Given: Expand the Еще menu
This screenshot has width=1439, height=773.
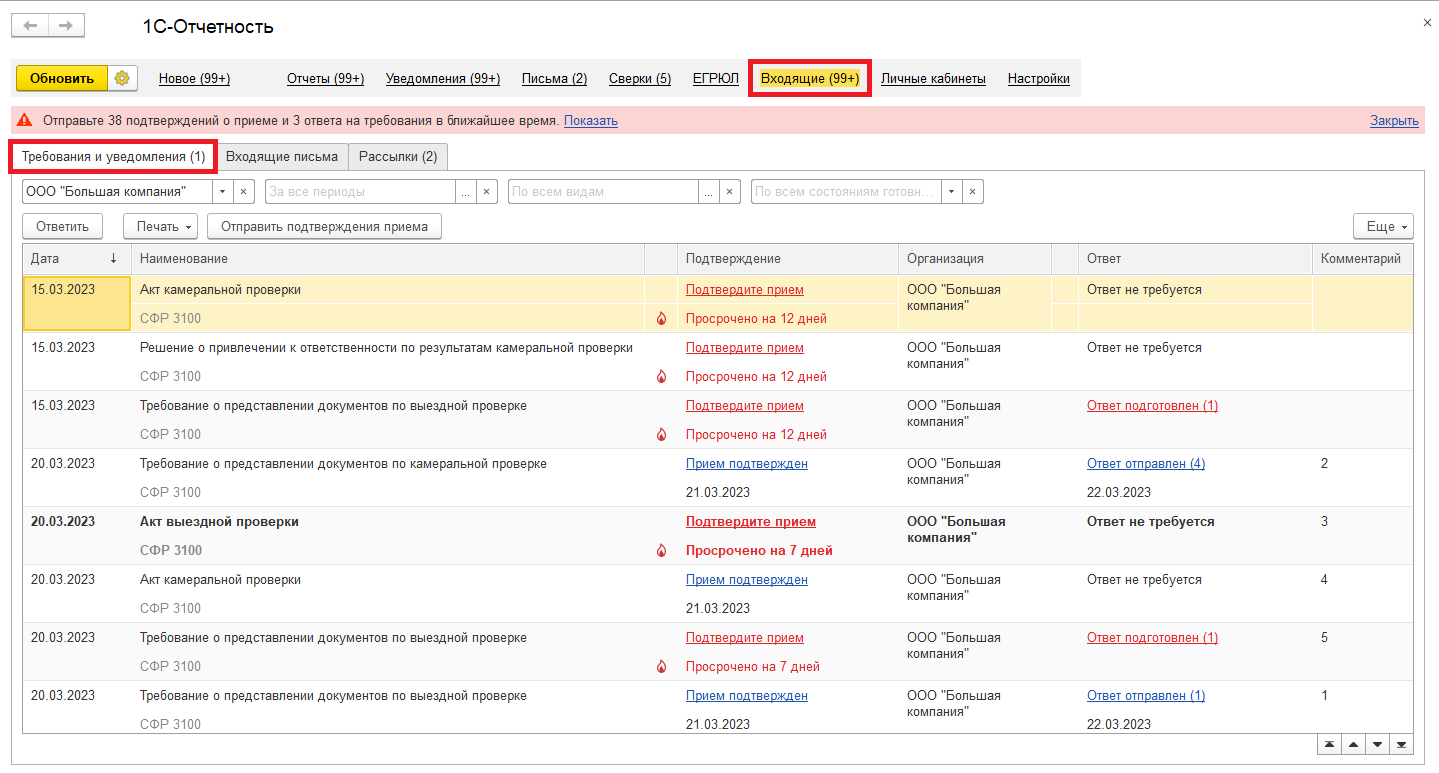Looking at the screenshot, I should (1383, 227).
